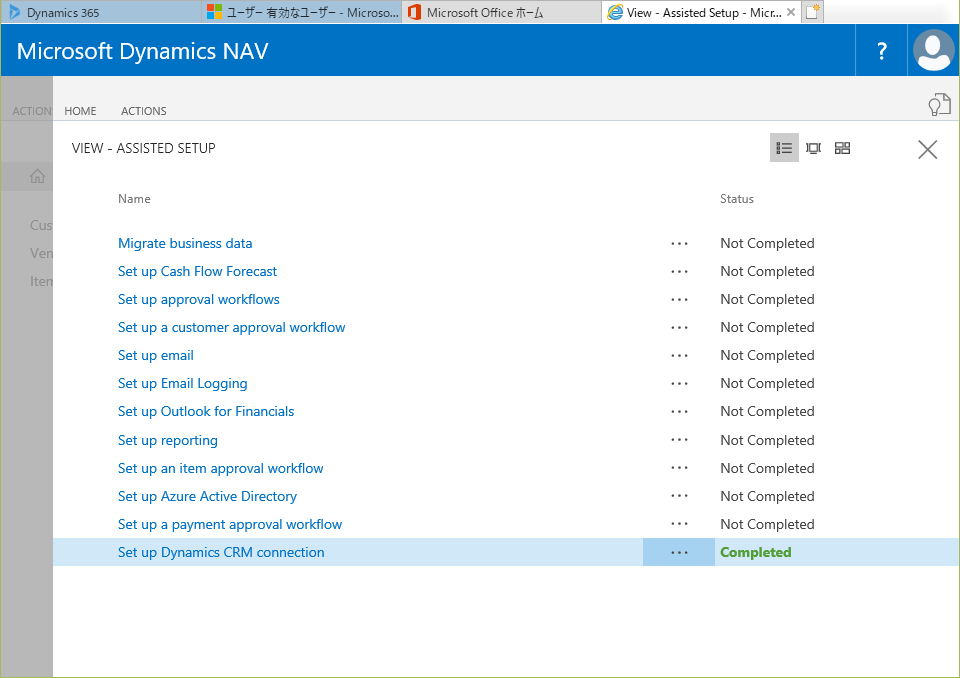Open the Migrate business data link
Screen dimensions: 960x678
click(x=185, y=243)
